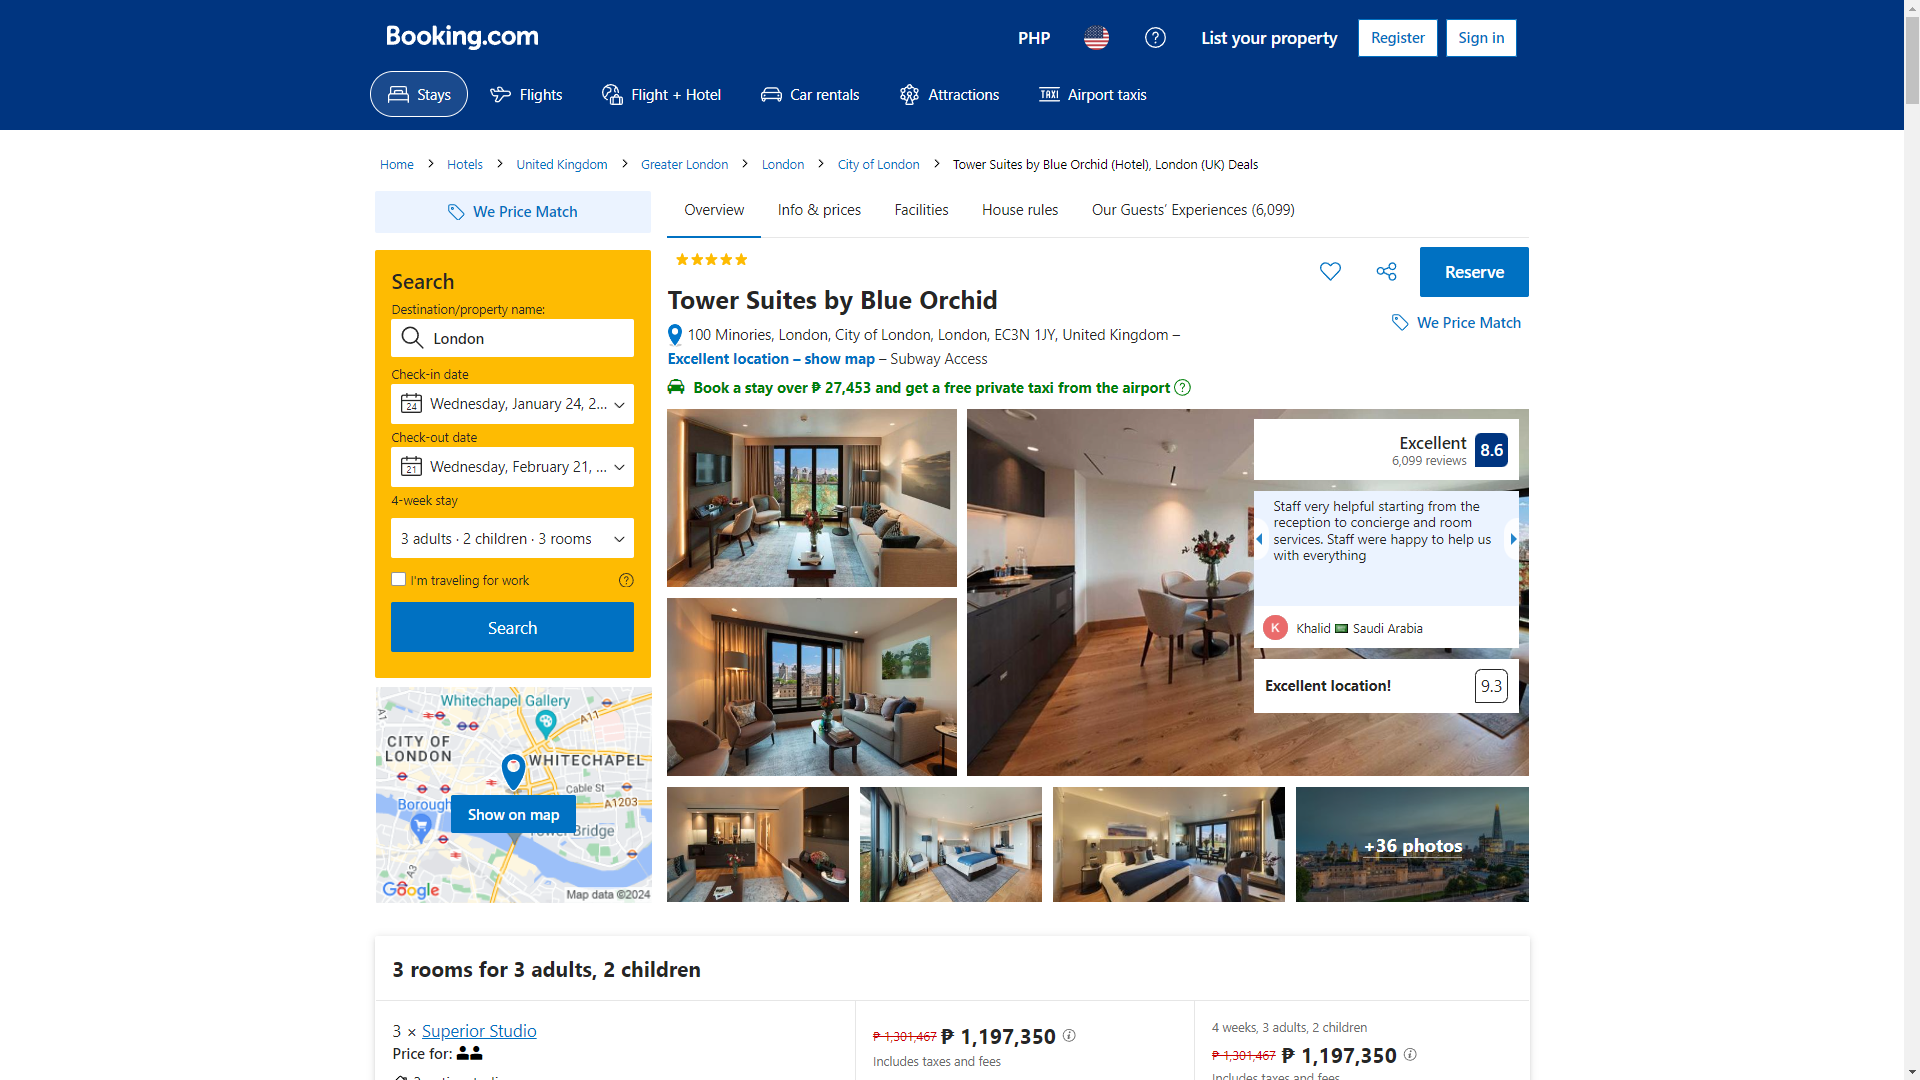The height and width of the screenshot is (1080, 1920).
Task: Save property with the heart icon
Action: 1330,271
